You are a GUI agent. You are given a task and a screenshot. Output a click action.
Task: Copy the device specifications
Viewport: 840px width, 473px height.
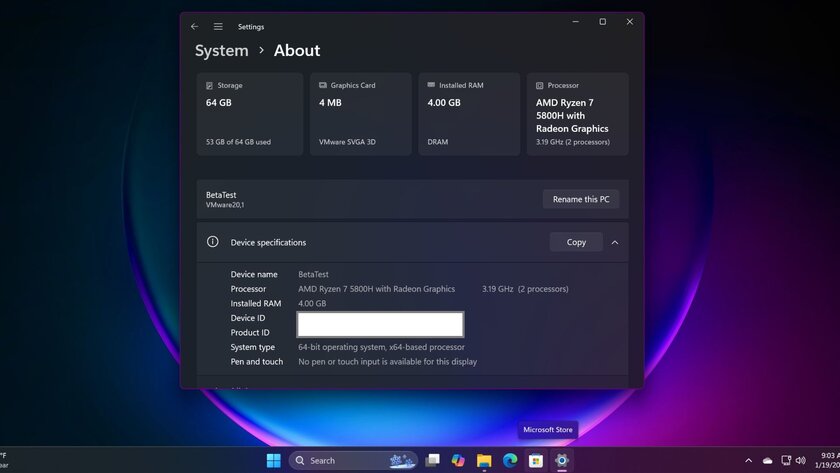point(576,242)
